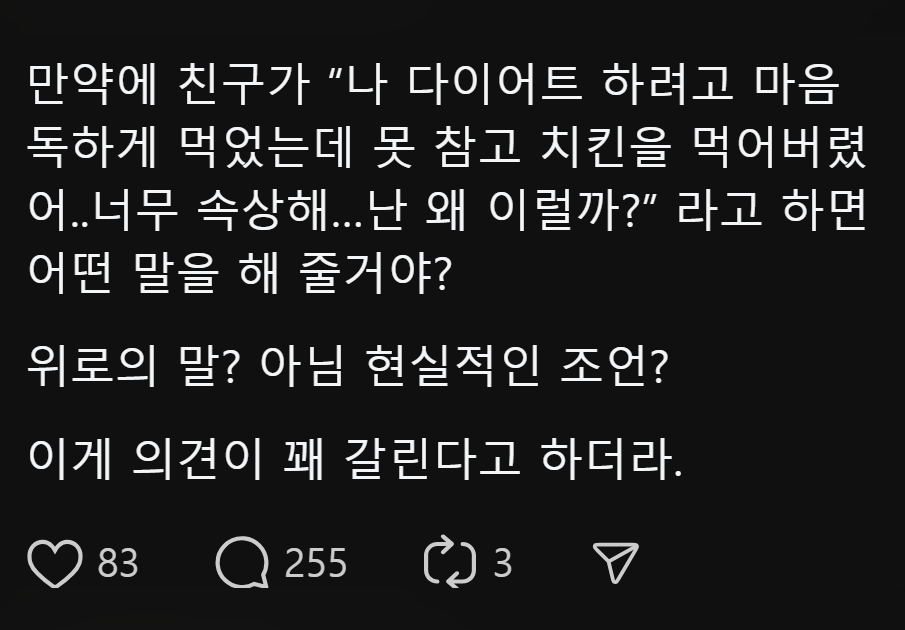Image resolution: width=905 pixels, height=630 pixels.
Task: Click the word "속상해" in the post
Action: click(x=262, y=210)
